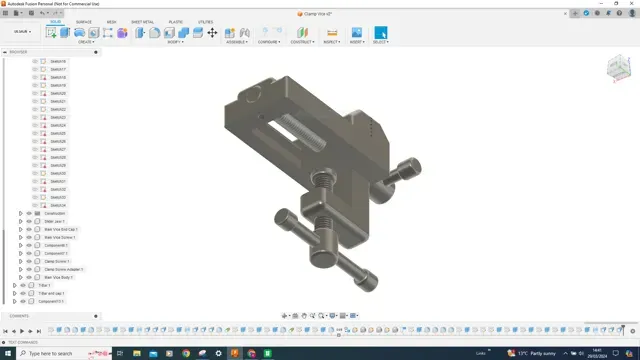Open the INSPECT menu label
Image resolution: width=640 pixels, height=360 pixels.
(332, 42)
